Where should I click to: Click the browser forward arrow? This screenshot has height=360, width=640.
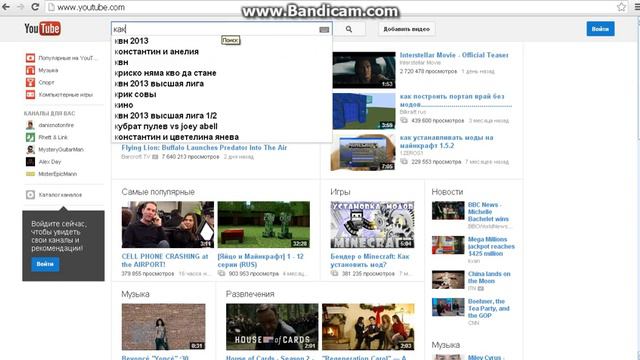click(x=20, y=7)
